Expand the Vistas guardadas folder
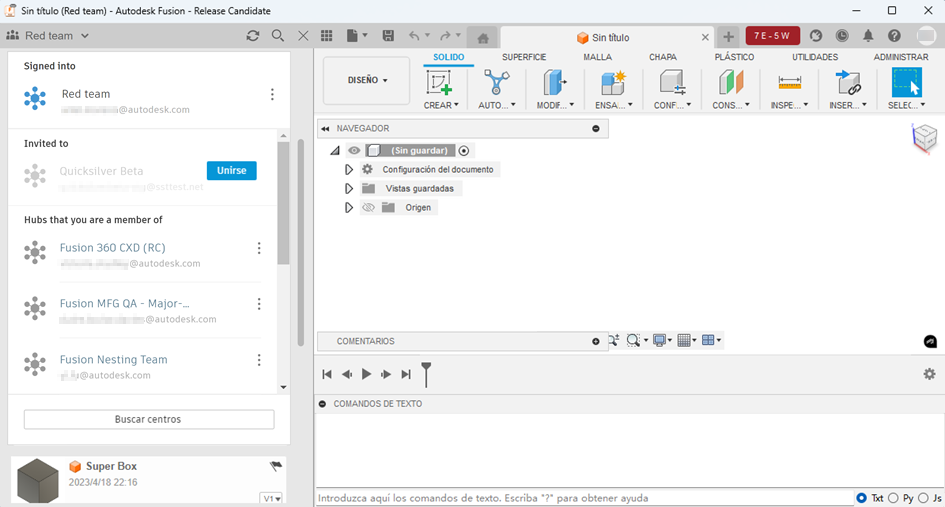The height and width of the screenshot is (507, 945). pyautogui.click(x=349, y=189)
